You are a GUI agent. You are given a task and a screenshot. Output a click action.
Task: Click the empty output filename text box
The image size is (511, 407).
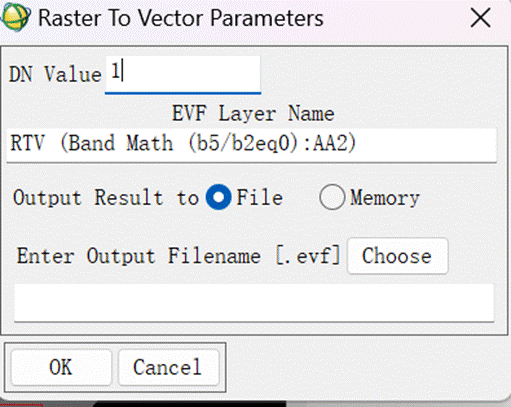coord(254,303)
